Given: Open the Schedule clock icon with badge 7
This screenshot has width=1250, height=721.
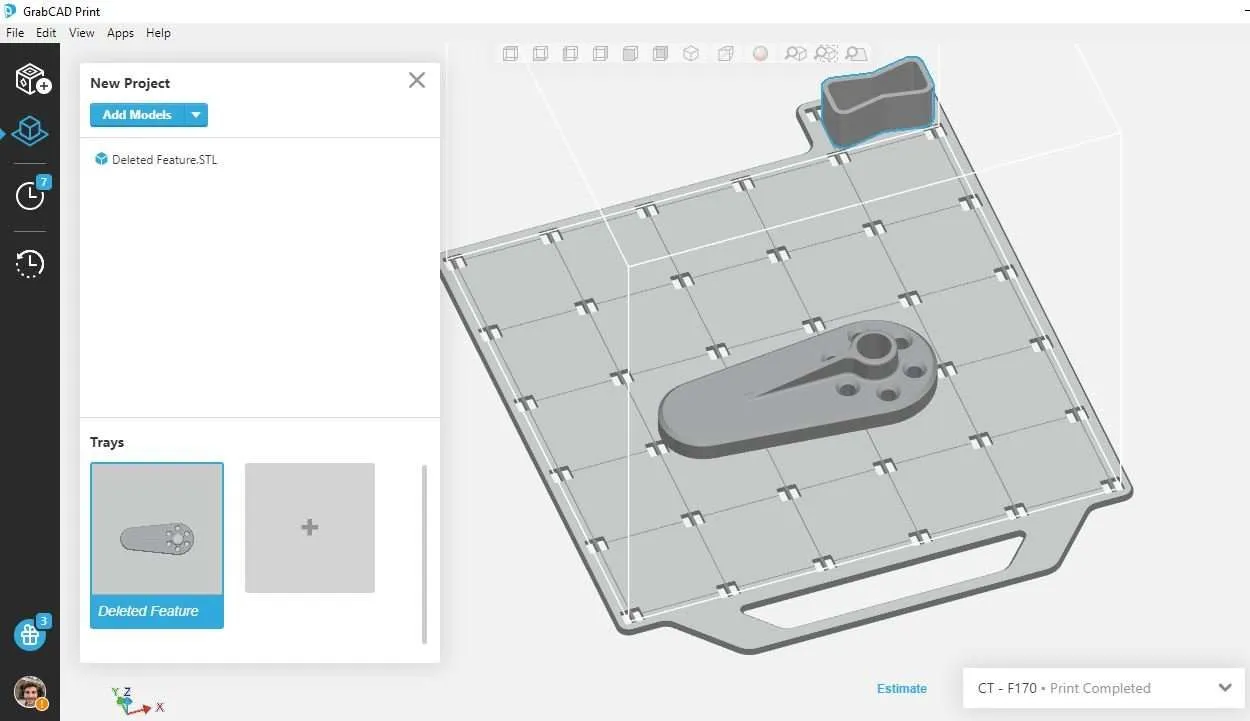Looking at the screenshot, I should coord(32,194).
